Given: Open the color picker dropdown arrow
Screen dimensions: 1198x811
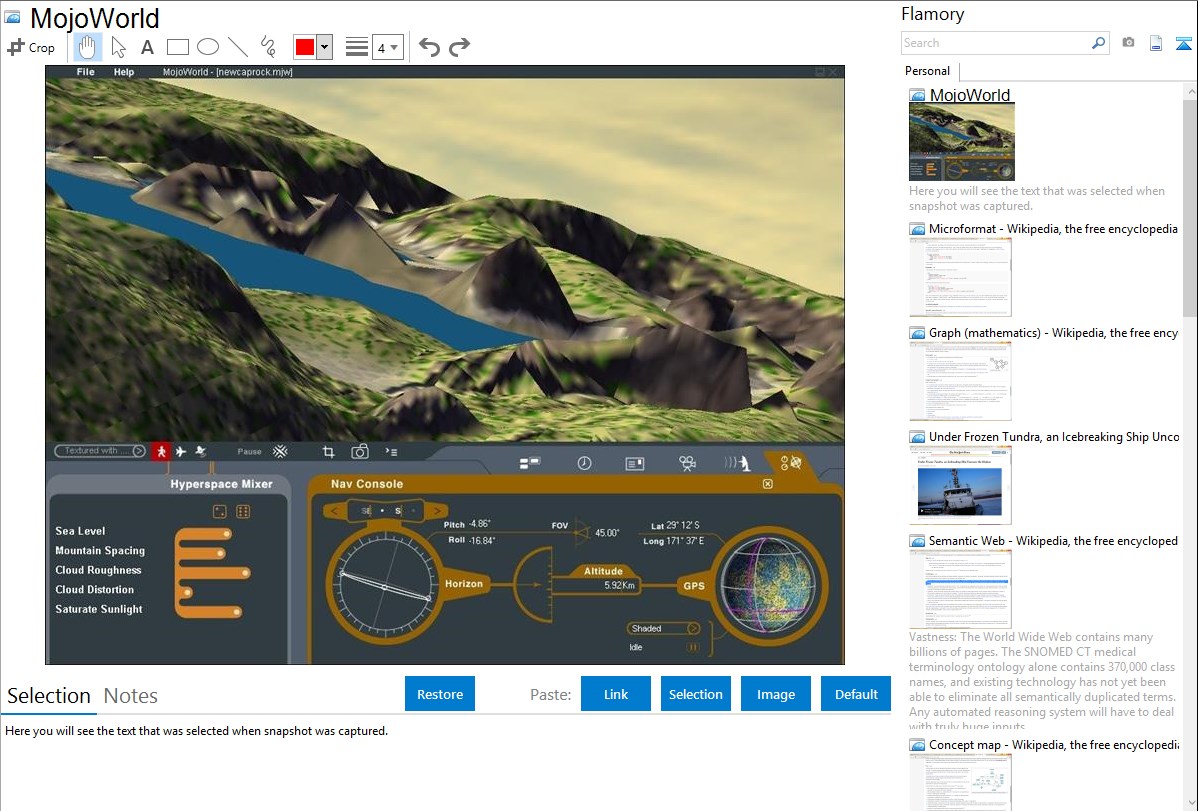Looking at the screenshot, I should pos(324,47).
